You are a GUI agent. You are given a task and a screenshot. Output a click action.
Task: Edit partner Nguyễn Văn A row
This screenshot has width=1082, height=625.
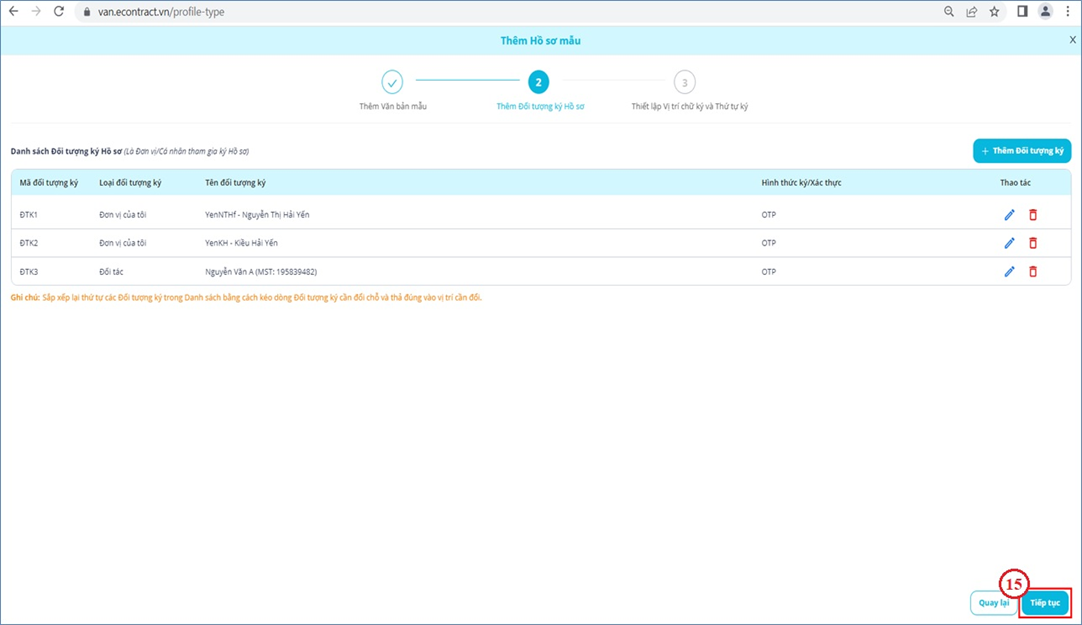[1009, 271]
